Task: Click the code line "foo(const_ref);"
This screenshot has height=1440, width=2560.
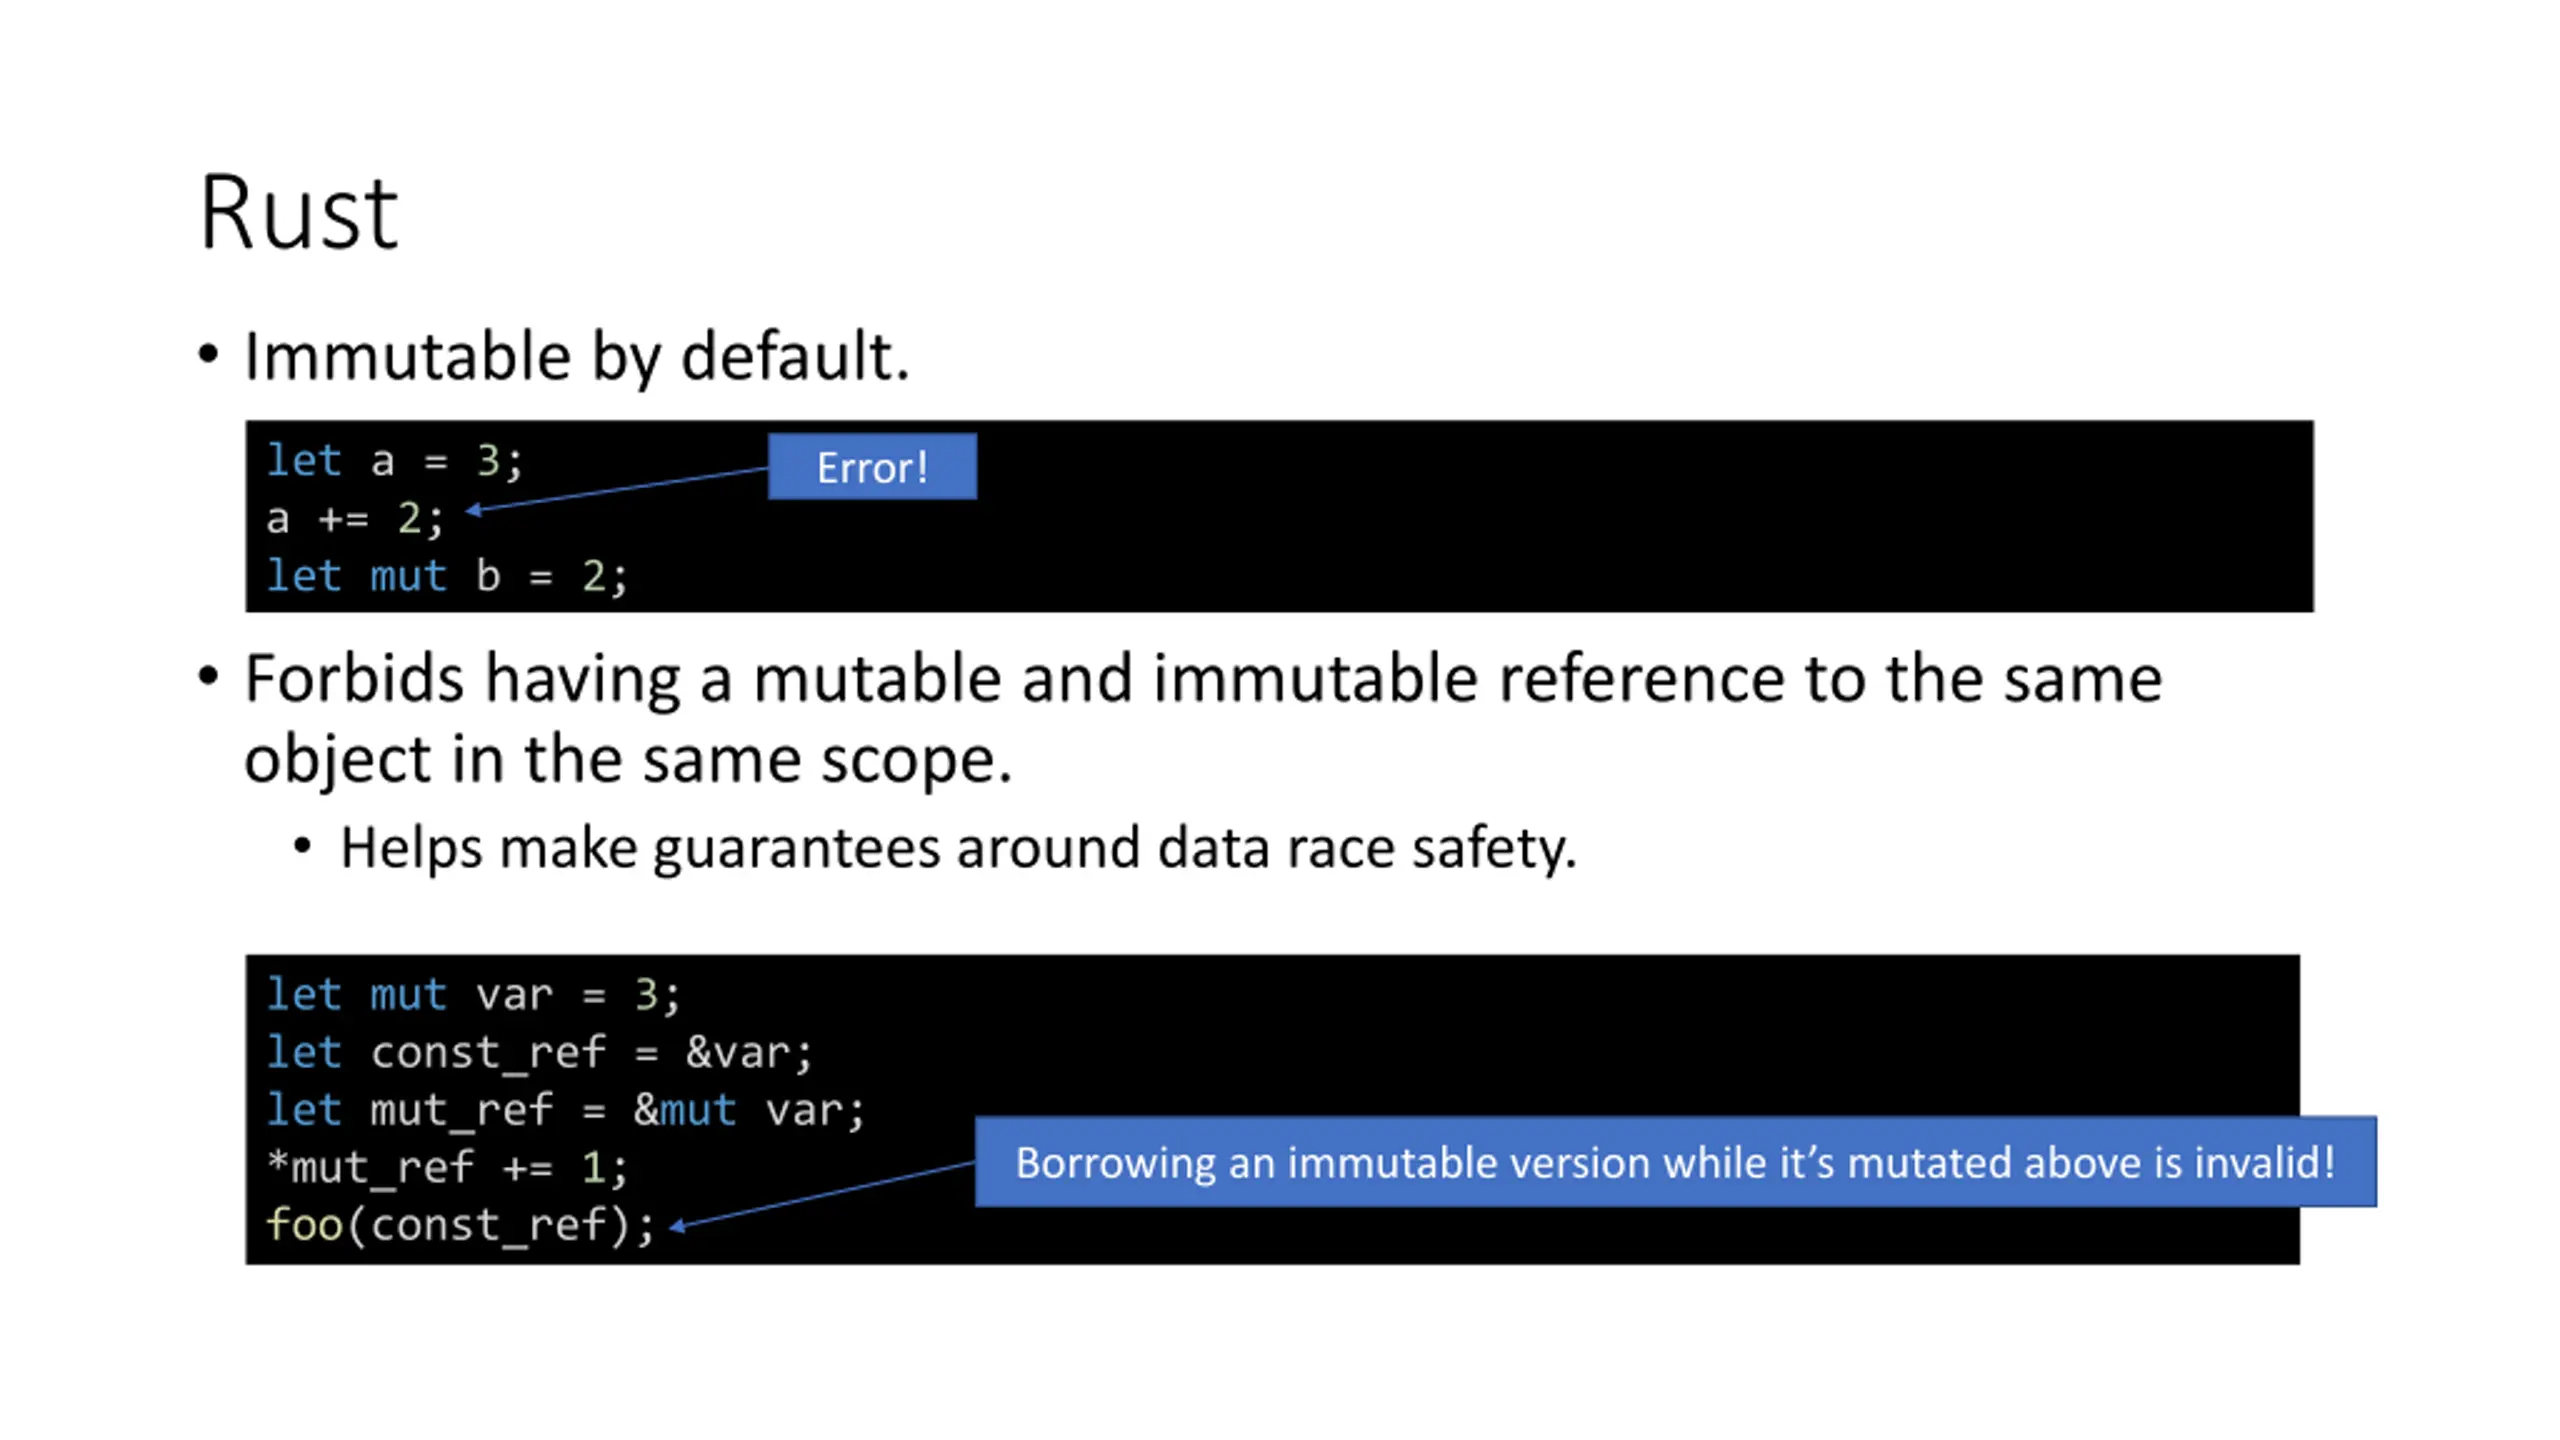Action: point(460,1225)
